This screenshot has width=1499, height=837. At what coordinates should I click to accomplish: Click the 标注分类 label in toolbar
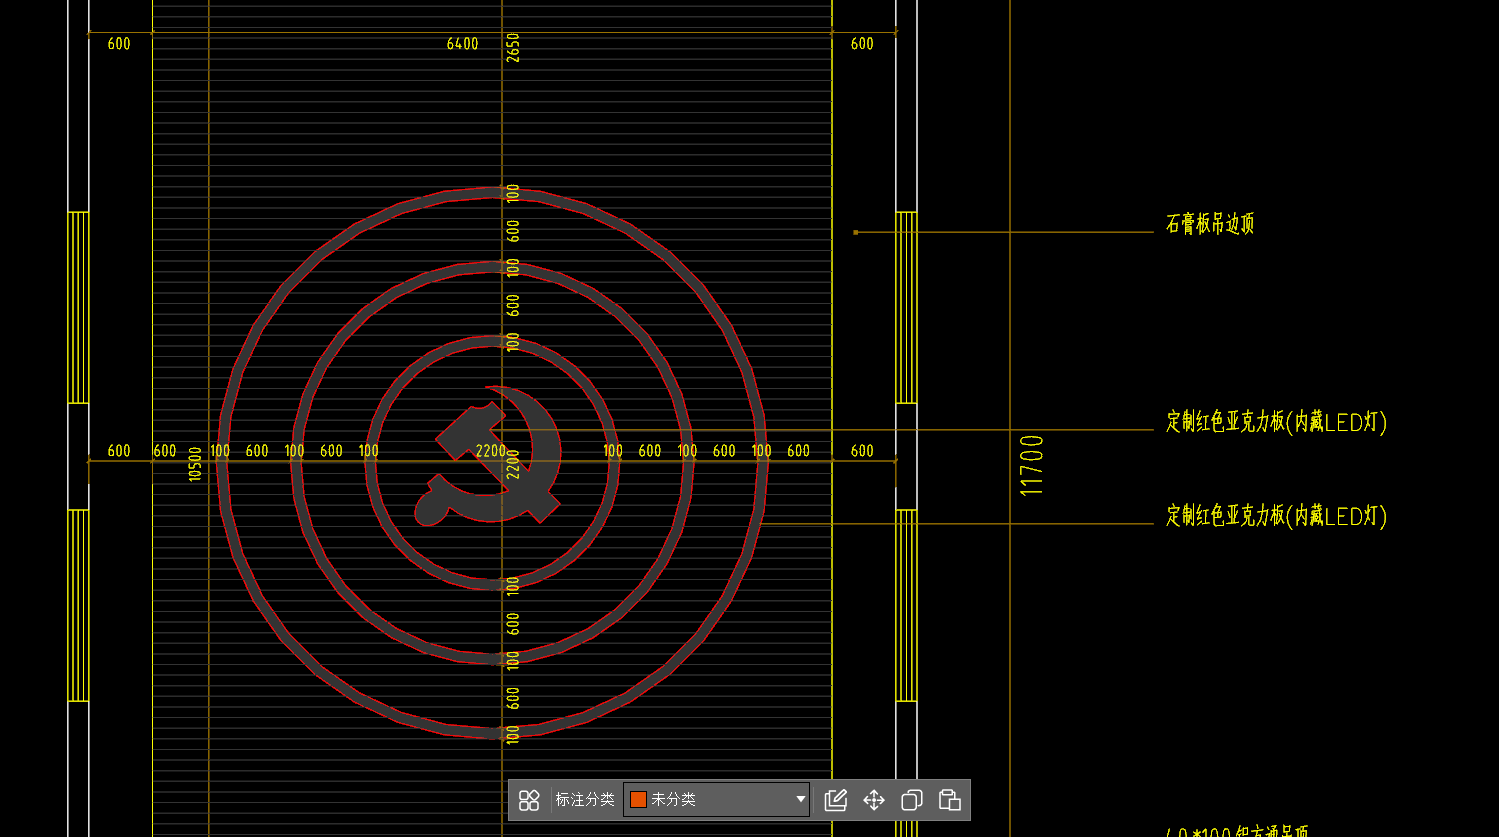[x=585, y=800]
